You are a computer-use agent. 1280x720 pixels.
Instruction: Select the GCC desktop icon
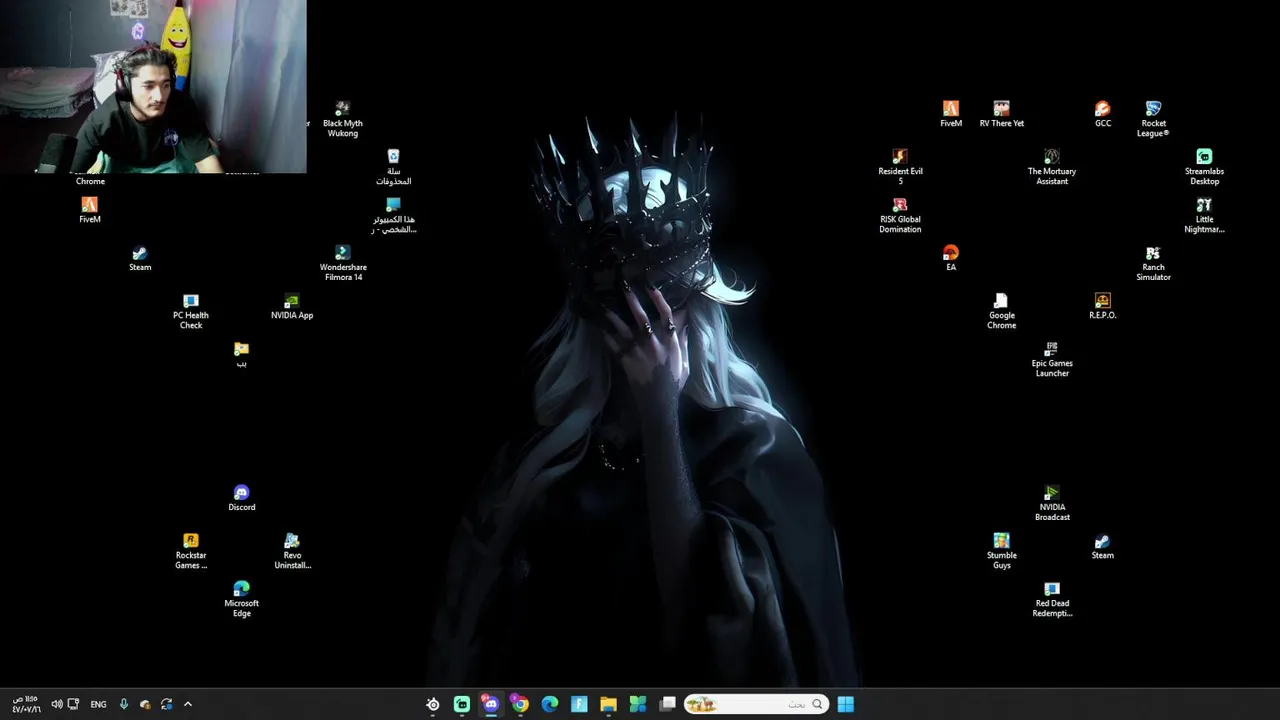[1102, 114]
